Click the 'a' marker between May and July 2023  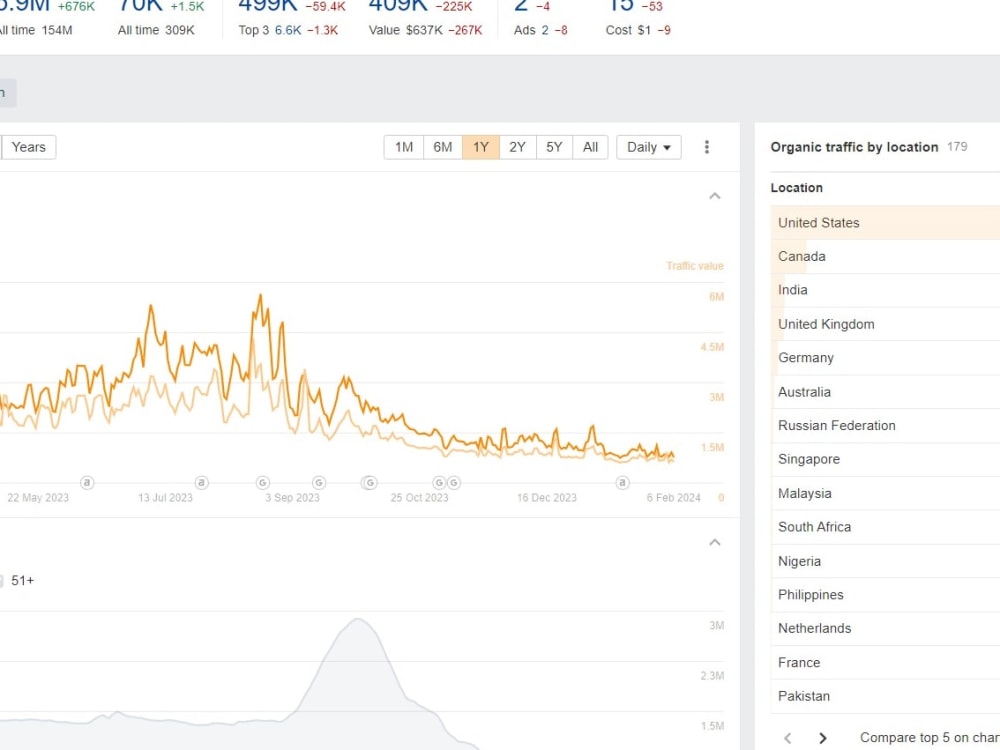[87, 483]
